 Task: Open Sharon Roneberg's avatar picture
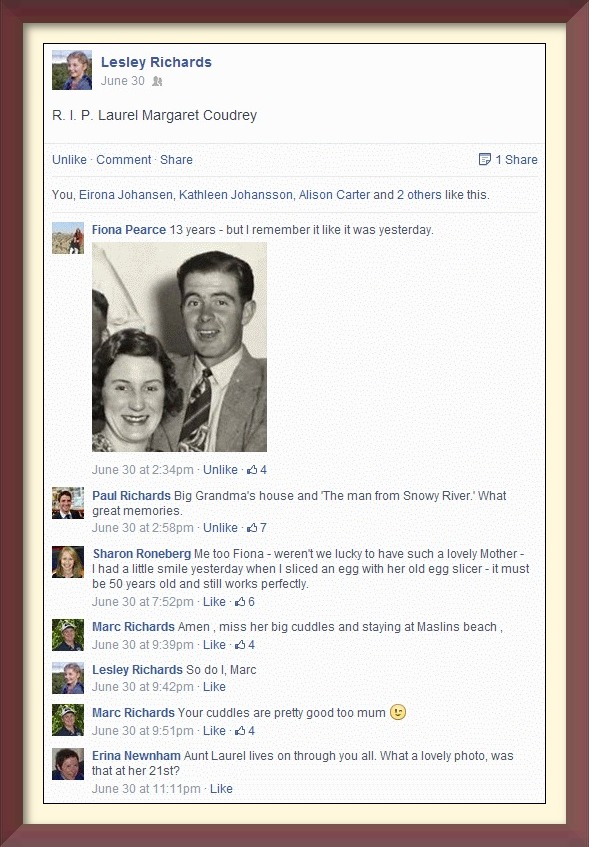click(x=68, y=562)
